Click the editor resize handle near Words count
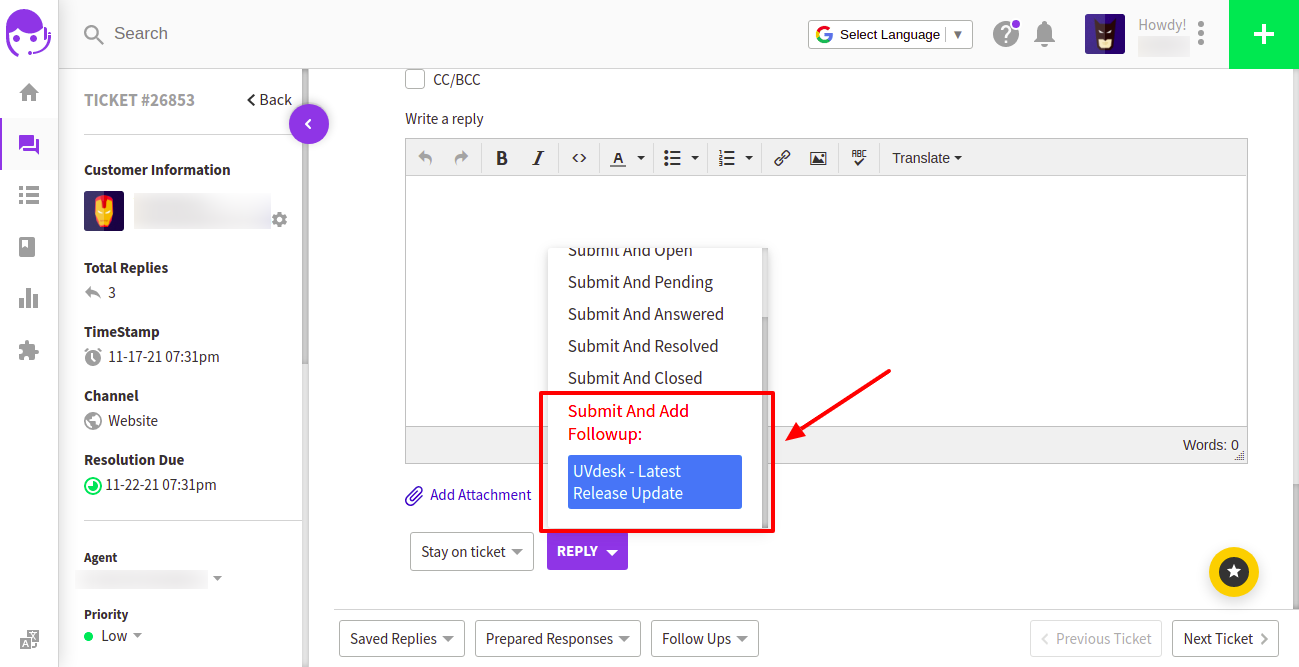1299x667 pixels. pyautogui.click(x=1240, y=455)
